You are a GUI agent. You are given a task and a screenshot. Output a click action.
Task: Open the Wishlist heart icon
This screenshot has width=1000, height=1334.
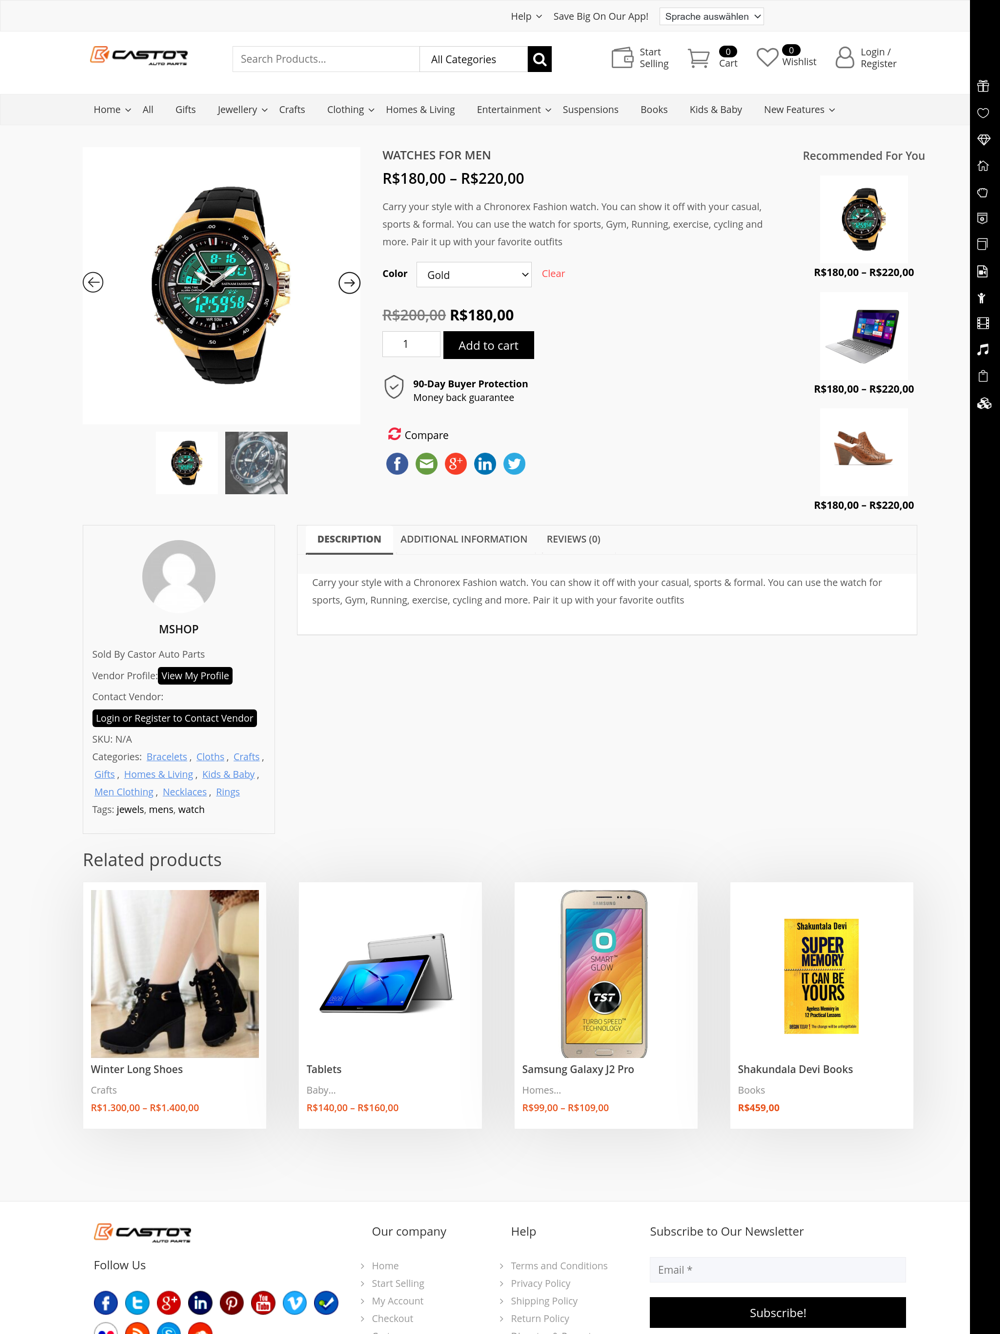(767, 58)
